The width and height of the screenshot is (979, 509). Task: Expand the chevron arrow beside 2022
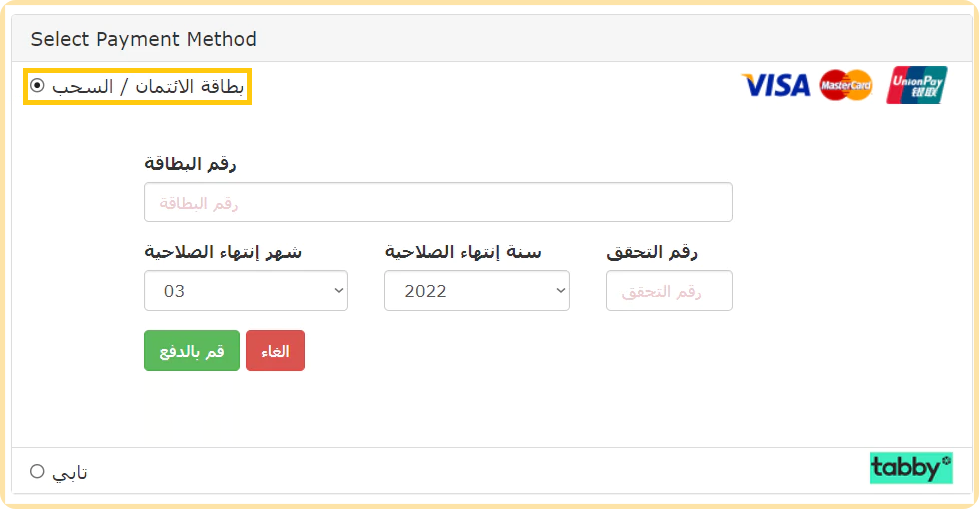click(x=561, y=290)
